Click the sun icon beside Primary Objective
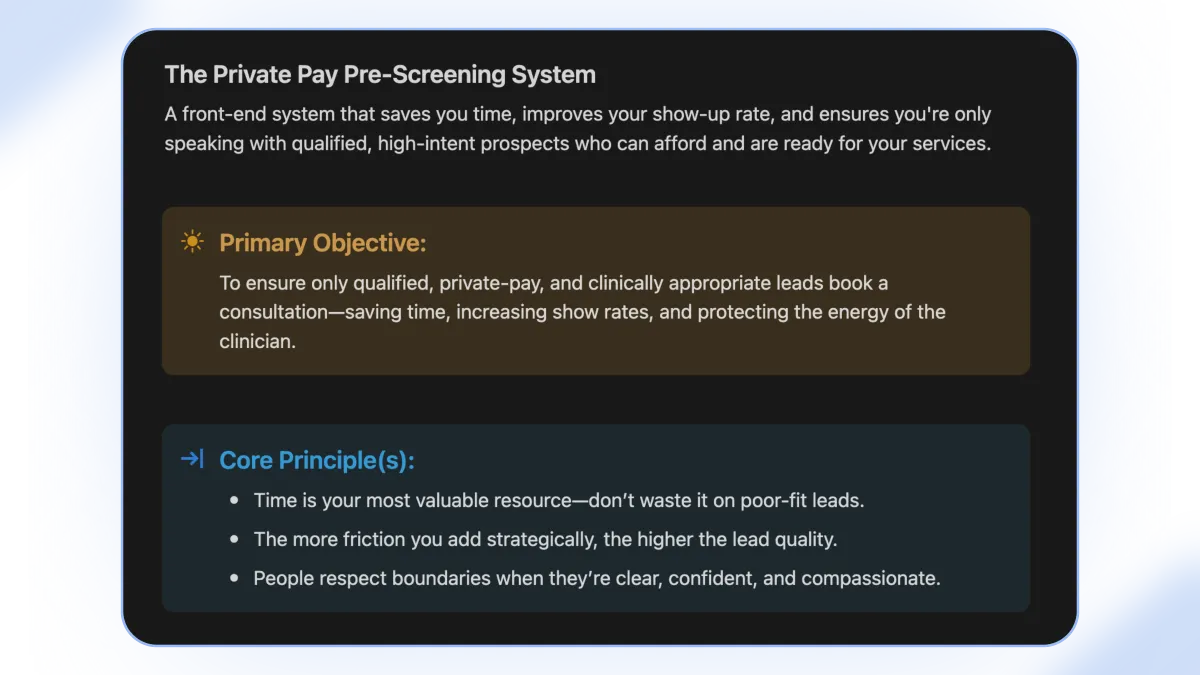Image resolution: width=1200 pixels, height=675 pixels. [192, 242]
